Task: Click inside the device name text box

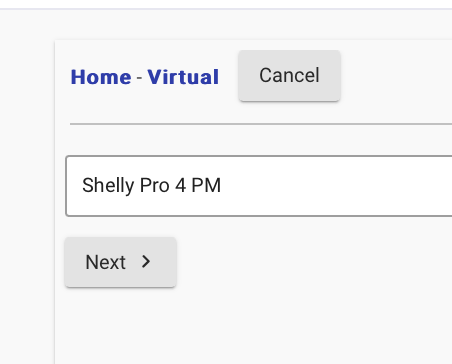Action: tap(259, 186)
